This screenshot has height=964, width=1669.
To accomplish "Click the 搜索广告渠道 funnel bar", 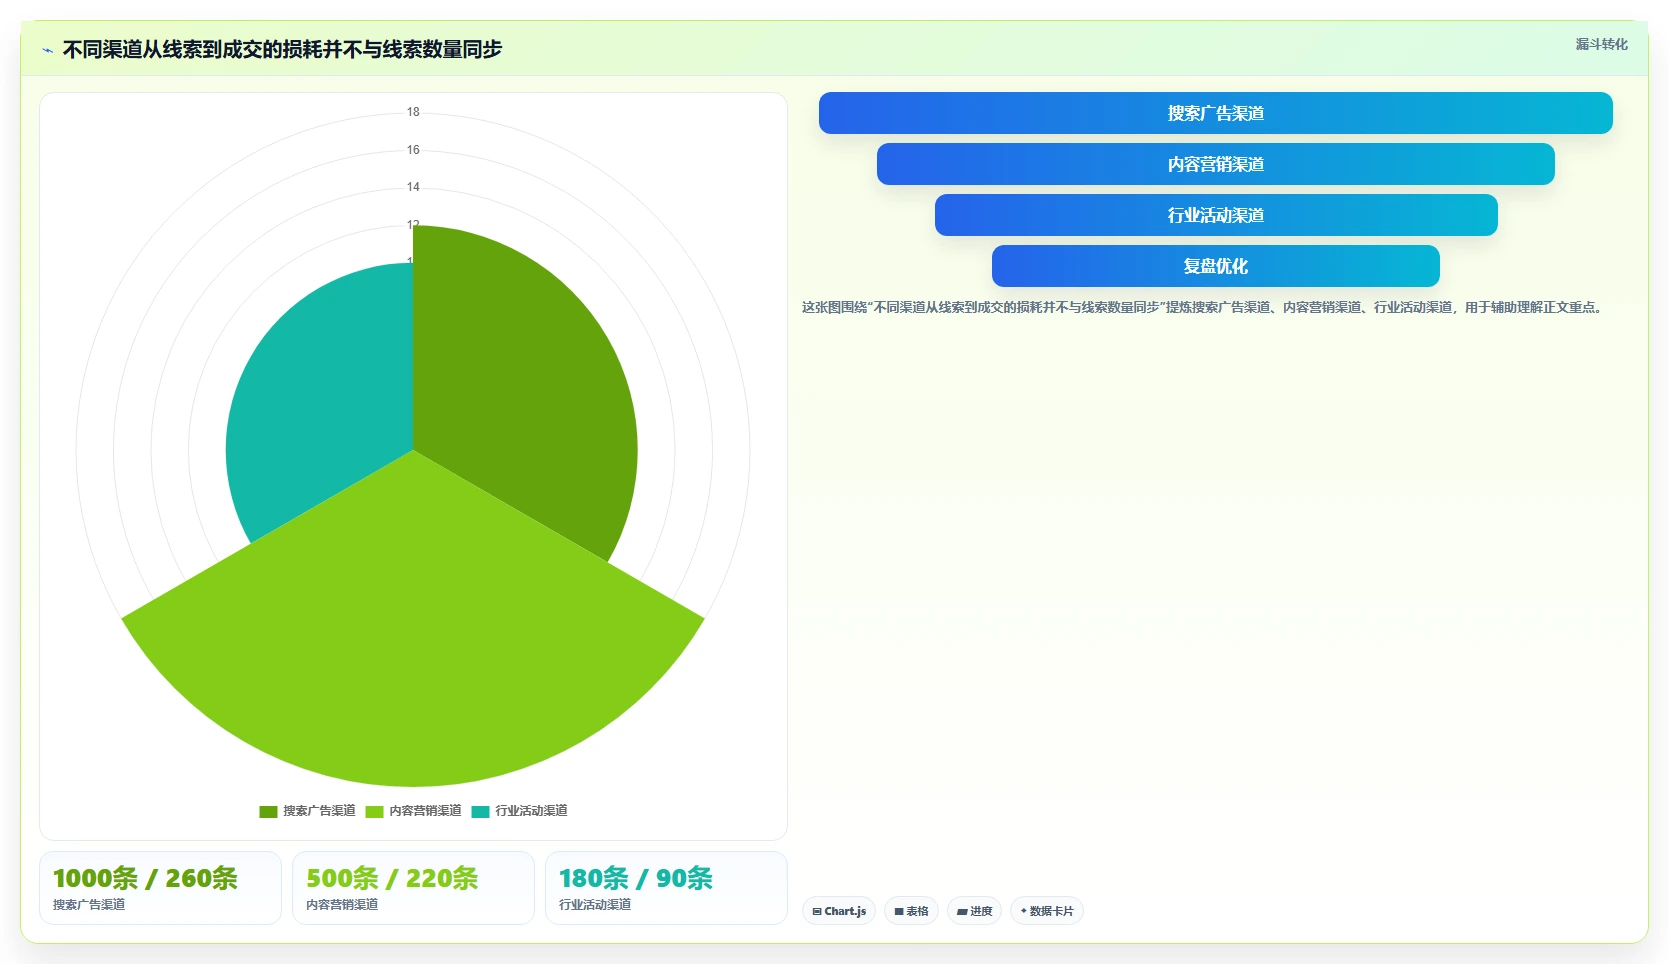I will [x=1215, y=113].
